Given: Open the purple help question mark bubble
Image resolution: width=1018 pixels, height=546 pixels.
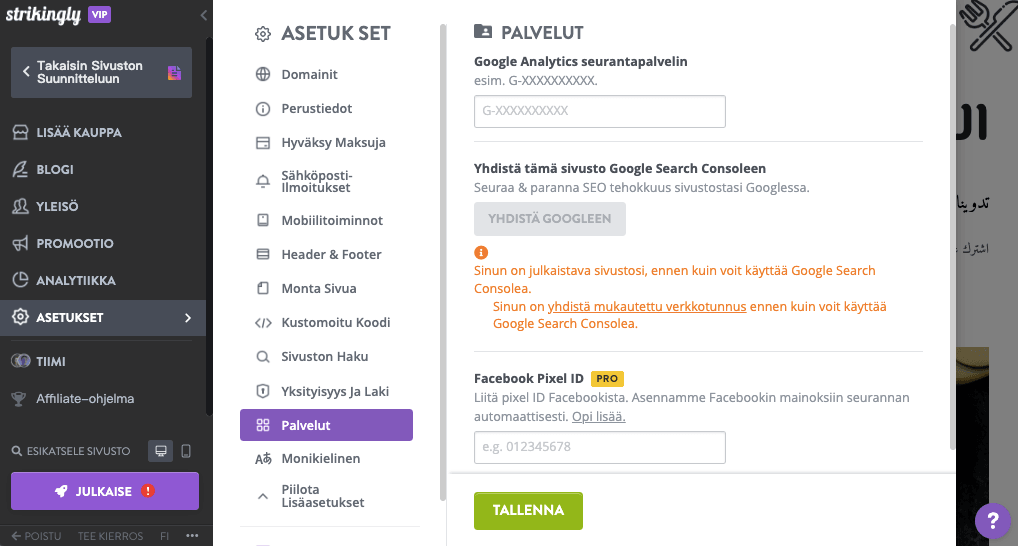Looking at the screenshot, I should point(992,520).
